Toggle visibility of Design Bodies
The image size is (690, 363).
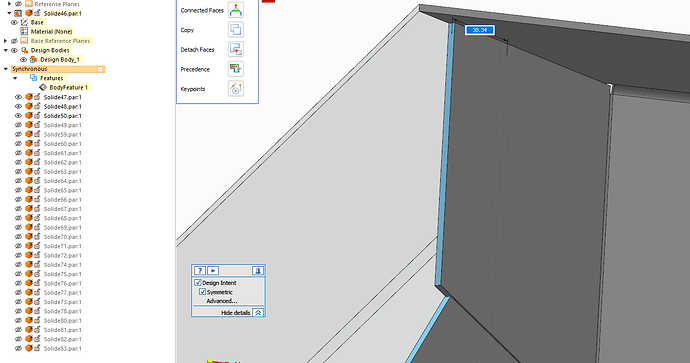tap(14, 50)
